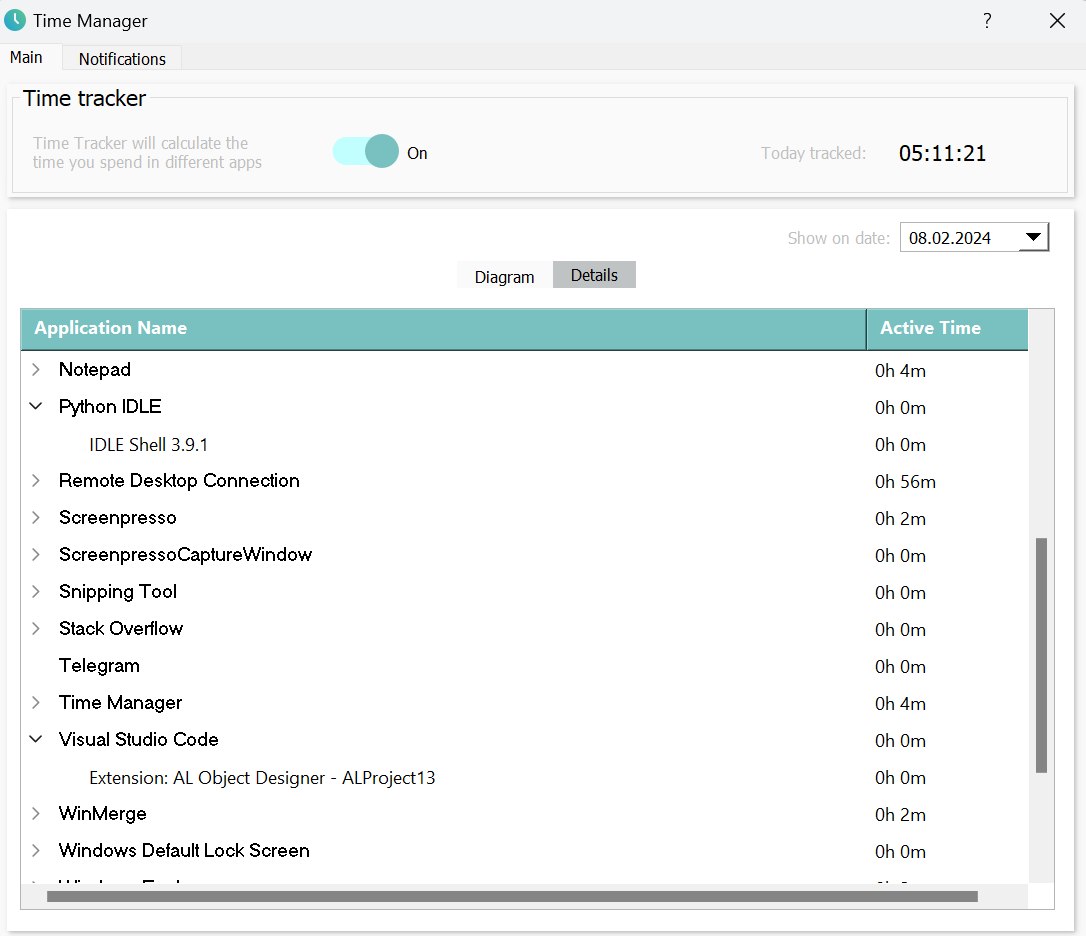The height and width of the screenshot is (936, 1086).
Task: Click the vertical scrollbar thumb
Action: [x=1041, y=655]
